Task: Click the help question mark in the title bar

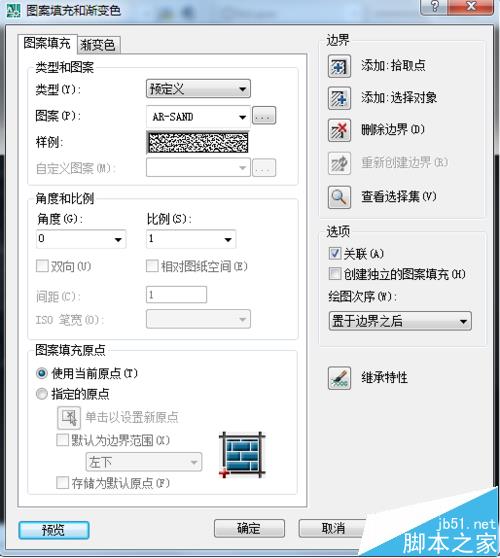Action: (434, 6)
